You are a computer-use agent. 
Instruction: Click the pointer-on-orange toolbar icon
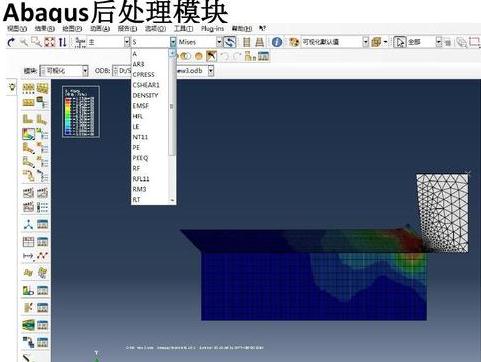point(211,56)
